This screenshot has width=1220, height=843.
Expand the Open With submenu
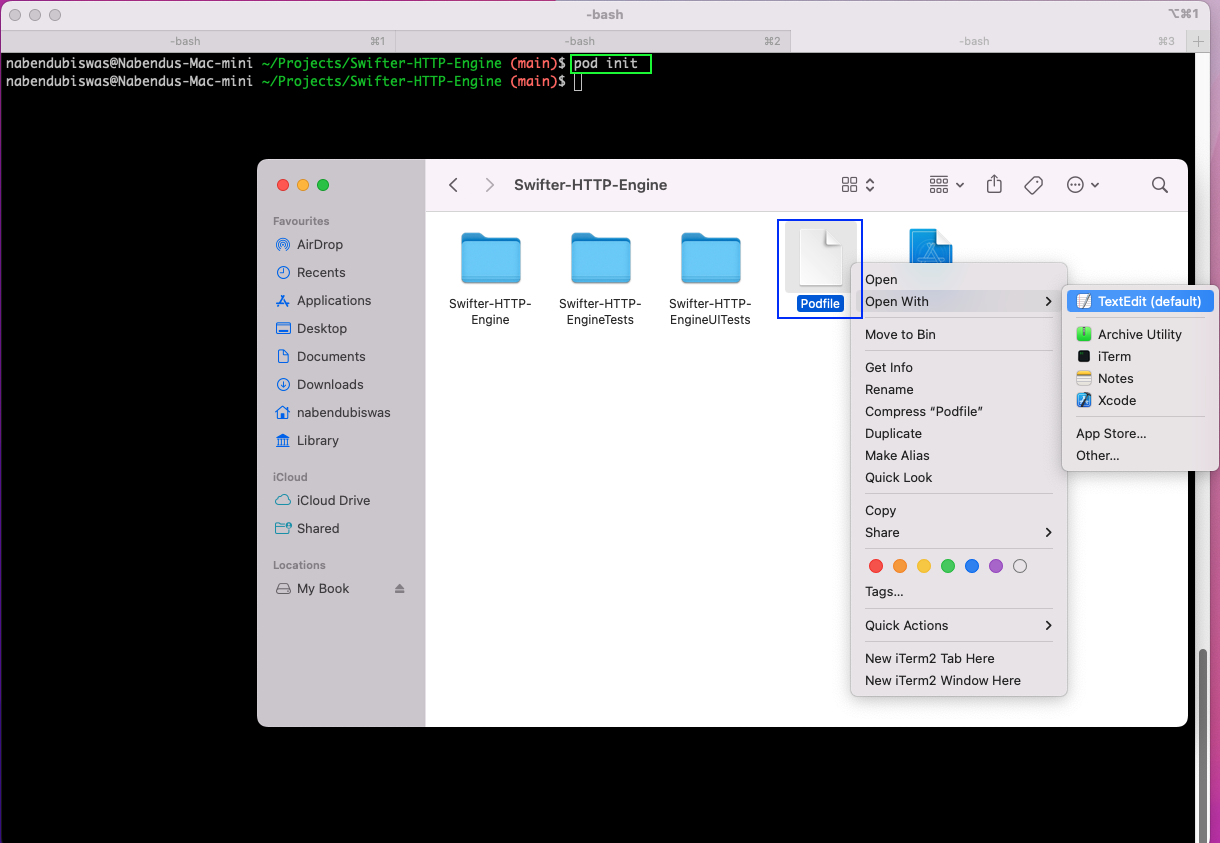(x=959, y=301)
